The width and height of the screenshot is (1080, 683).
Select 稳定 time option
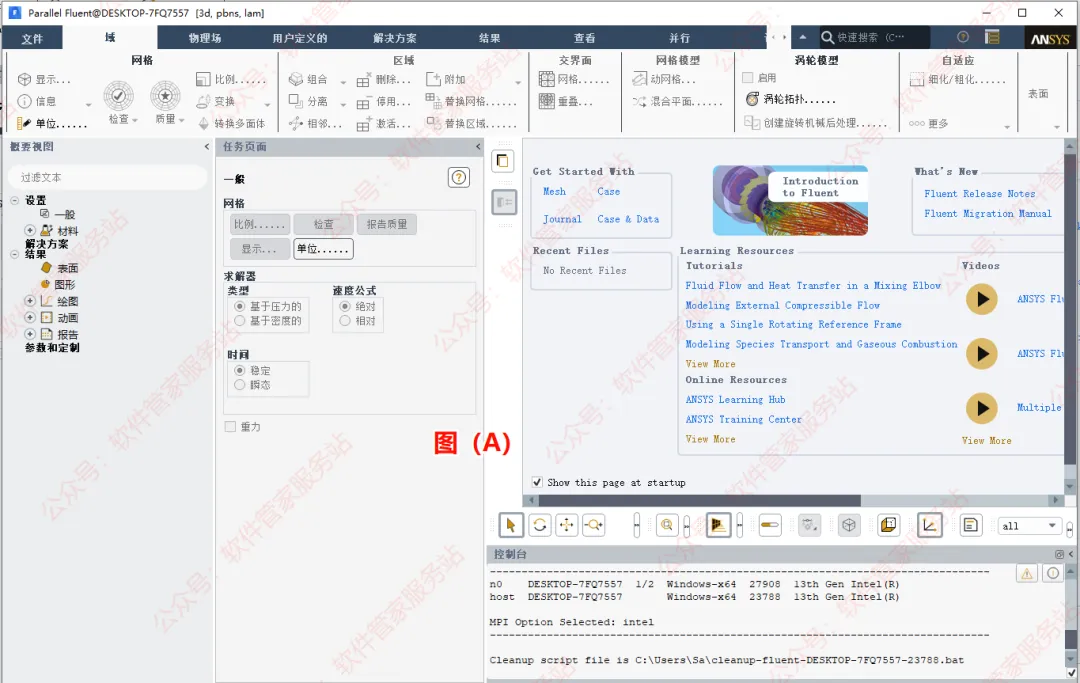click(x=239, y=370)
